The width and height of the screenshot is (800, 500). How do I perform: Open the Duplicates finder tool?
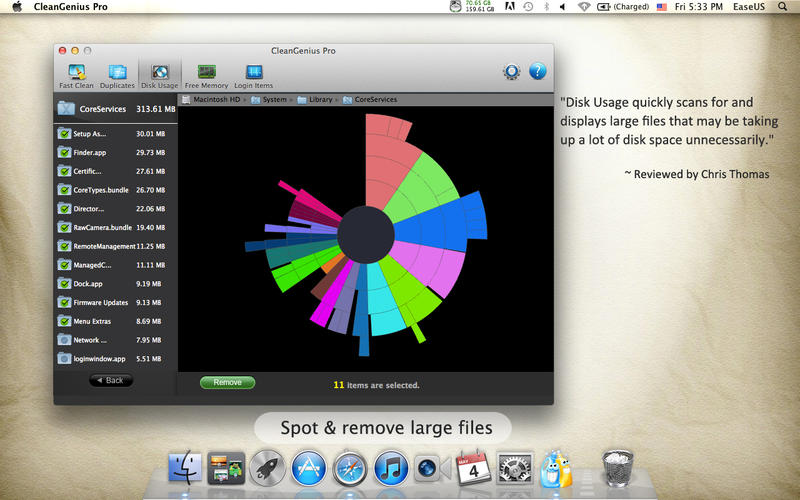117,76
